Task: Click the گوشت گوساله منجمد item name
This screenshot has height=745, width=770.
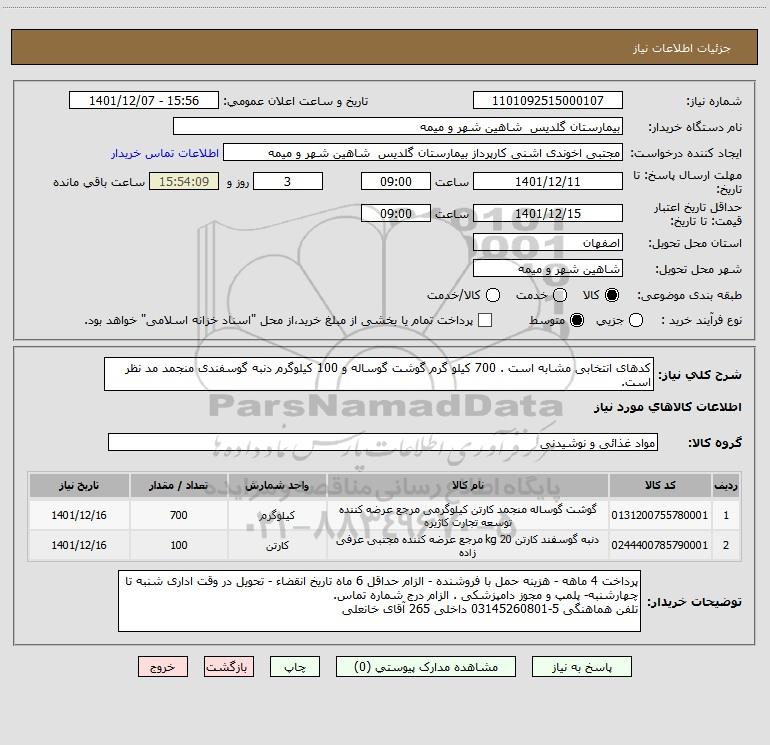Action: pos(468,515)
